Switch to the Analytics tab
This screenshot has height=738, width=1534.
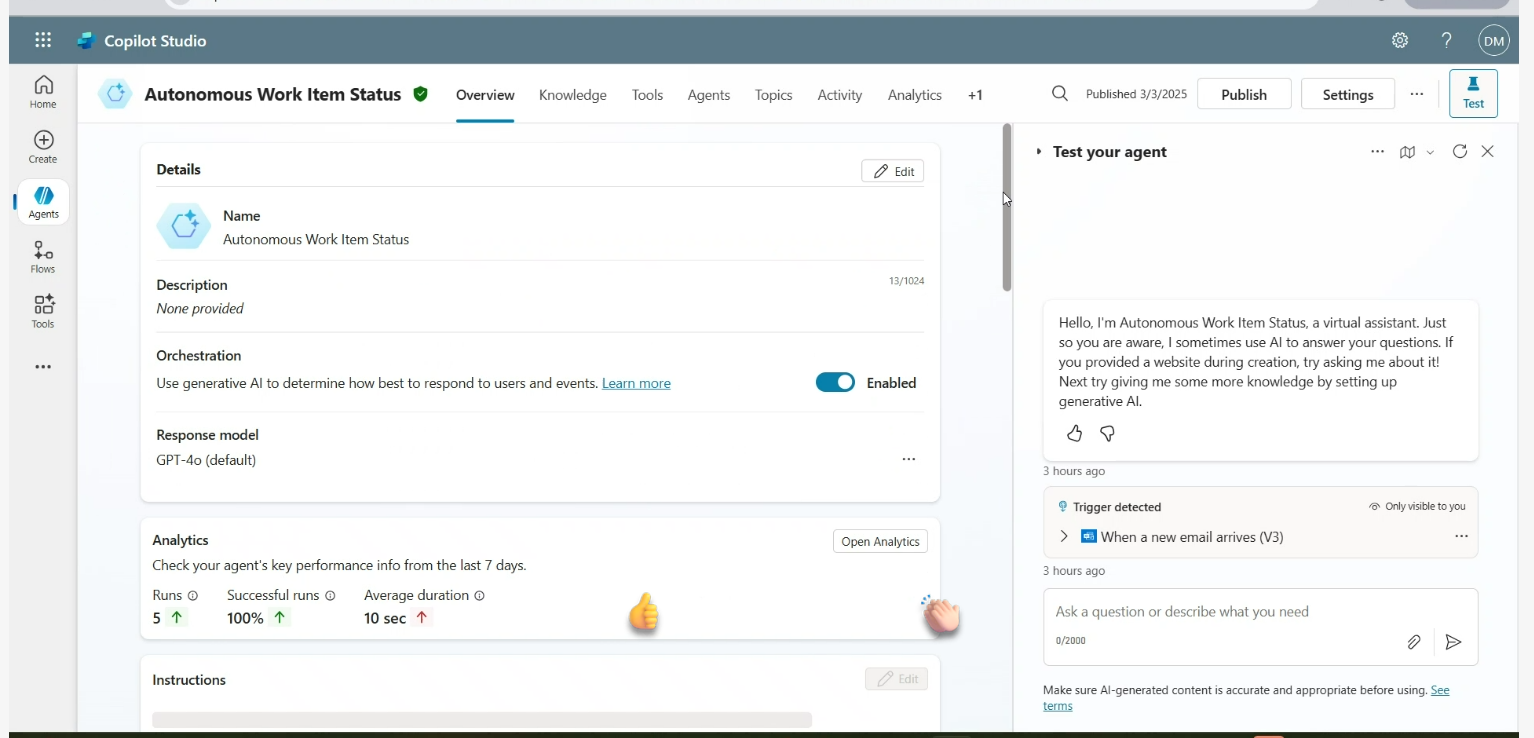pos(915,95)
